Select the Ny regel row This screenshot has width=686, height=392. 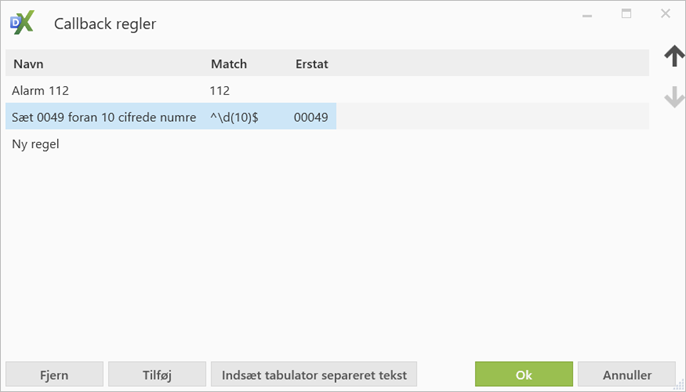(327, 144)
